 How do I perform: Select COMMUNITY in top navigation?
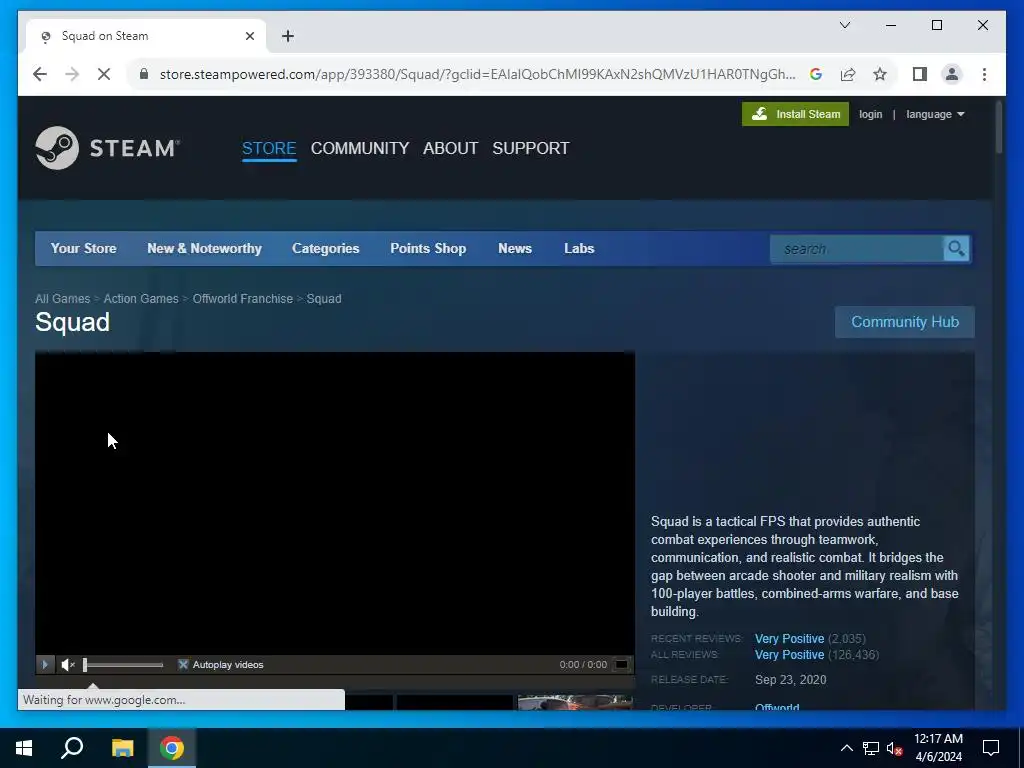360,148
